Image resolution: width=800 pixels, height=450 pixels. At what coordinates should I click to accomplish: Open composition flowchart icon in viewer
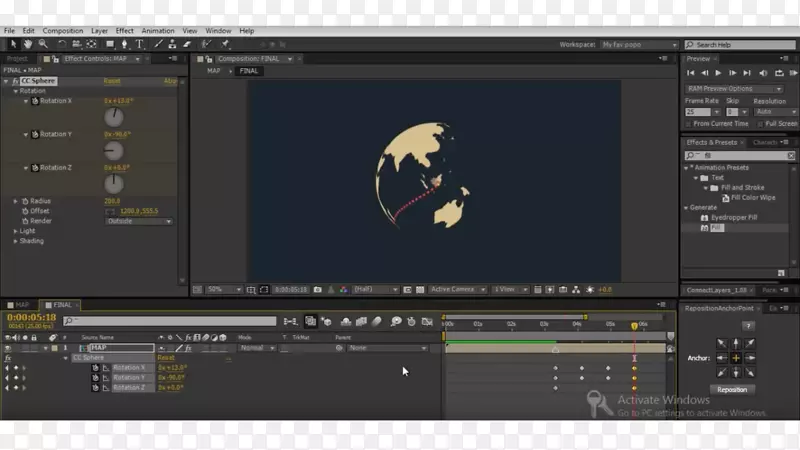pyautogui.click(x=576, y=289)
